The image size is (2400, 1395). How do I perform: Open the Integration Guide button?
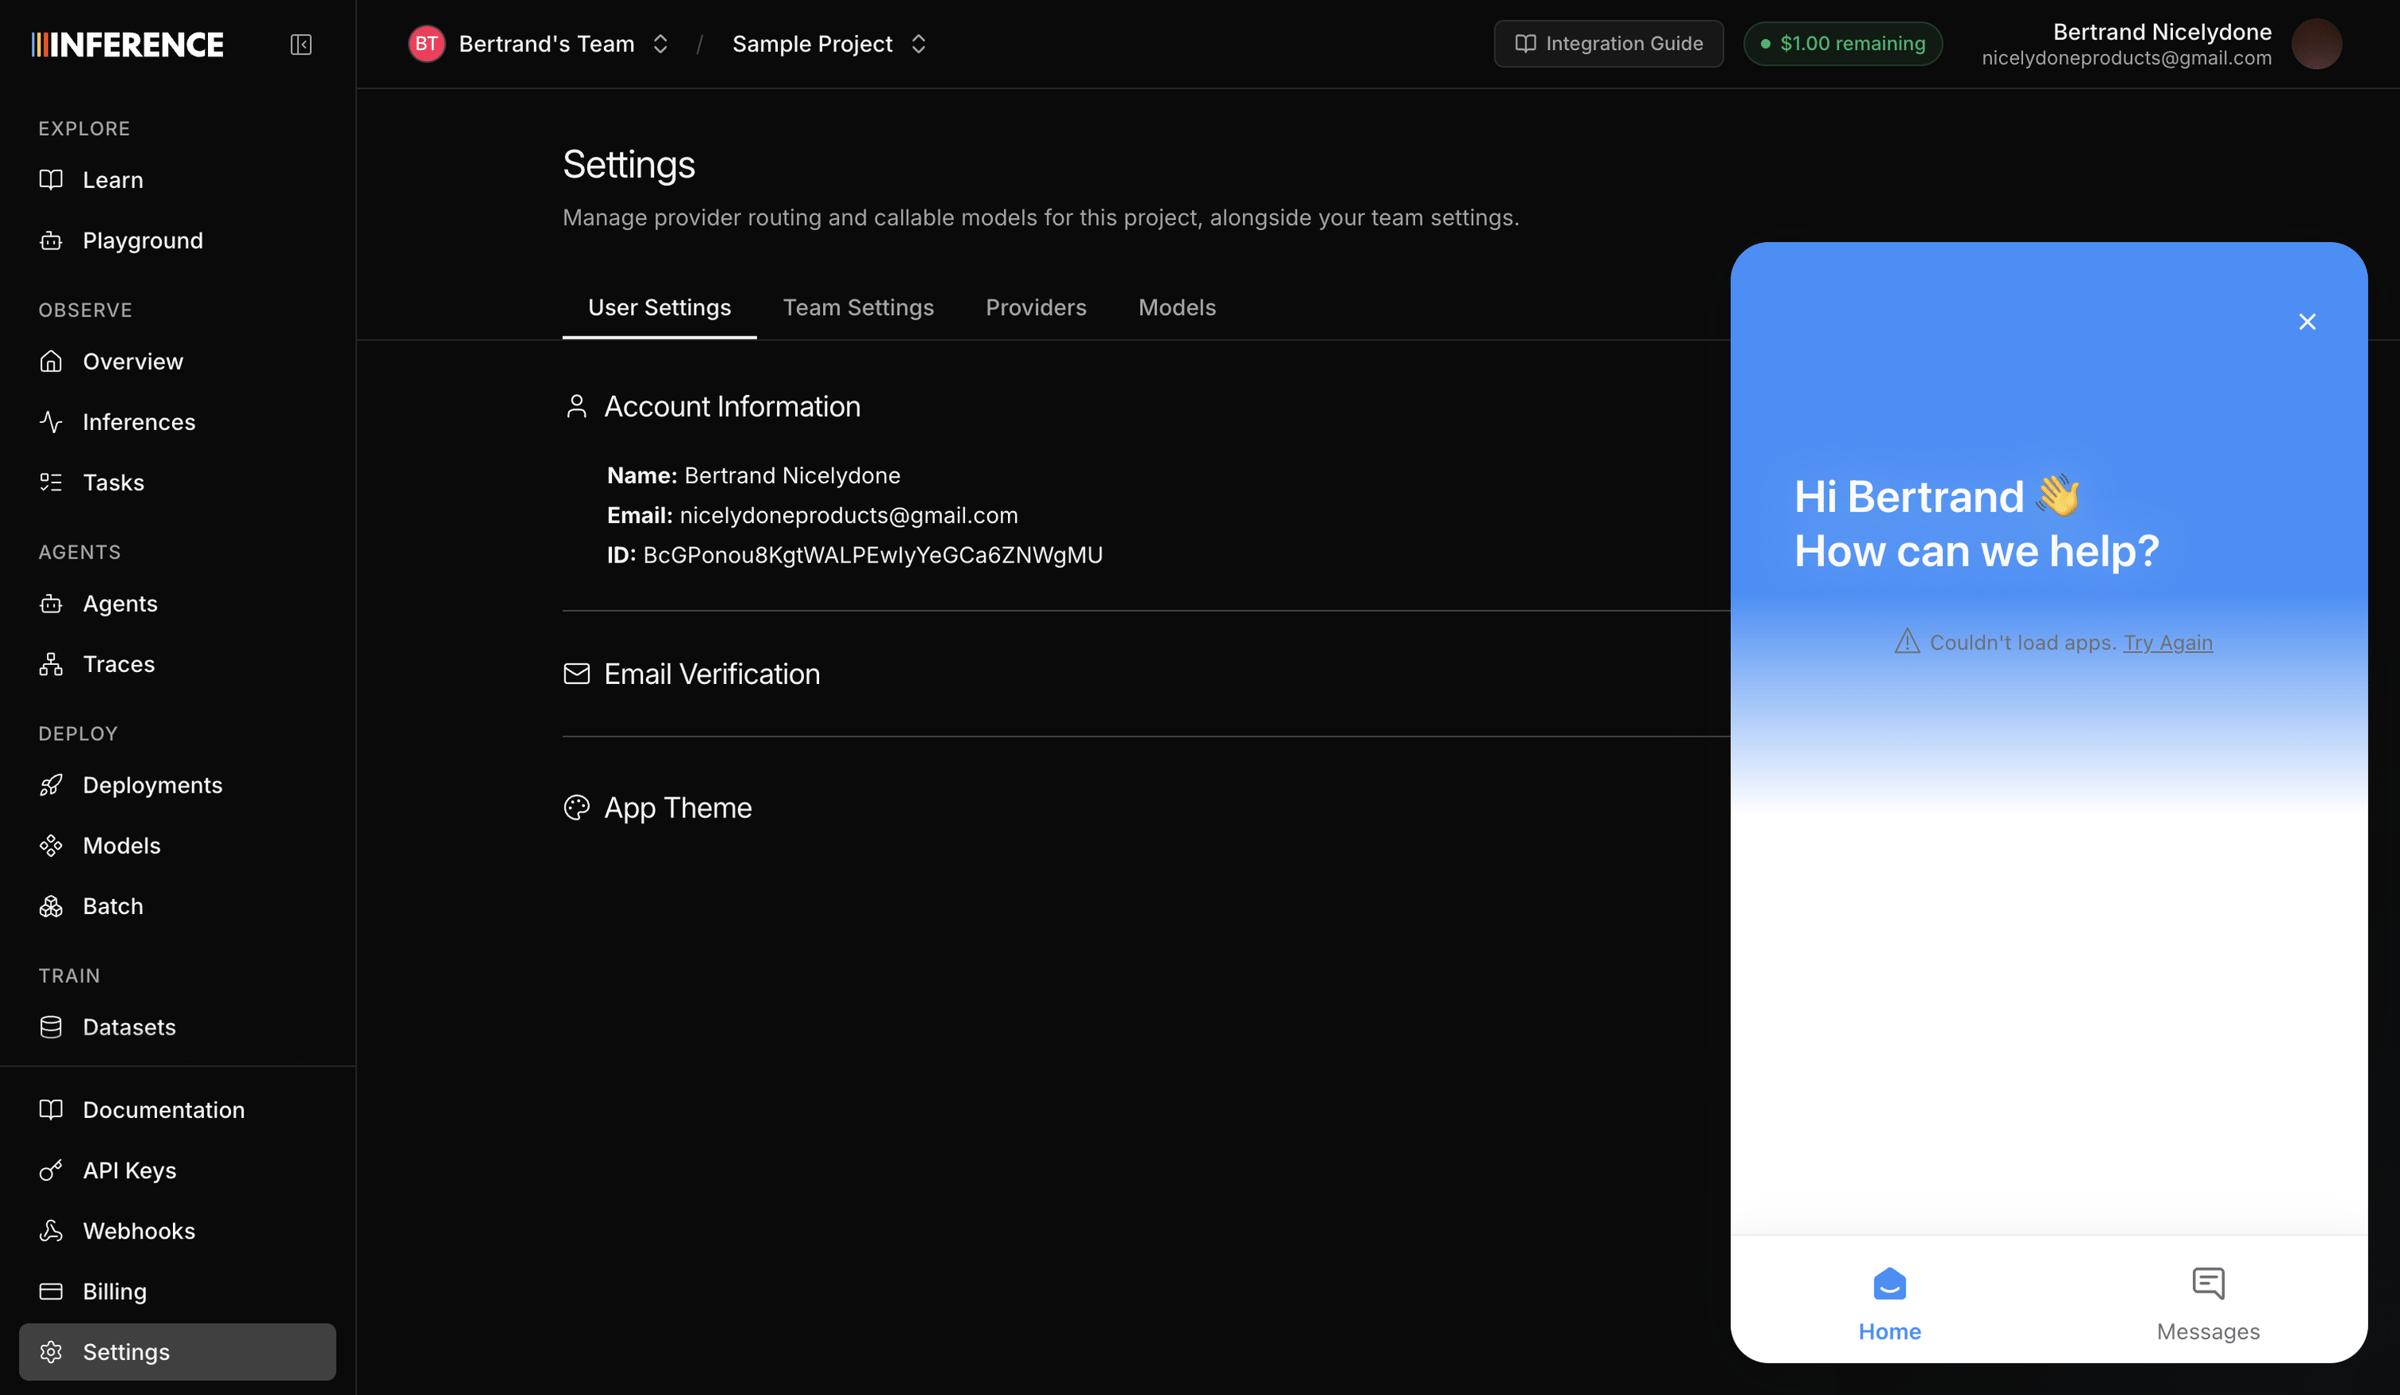pos(1608,44)
